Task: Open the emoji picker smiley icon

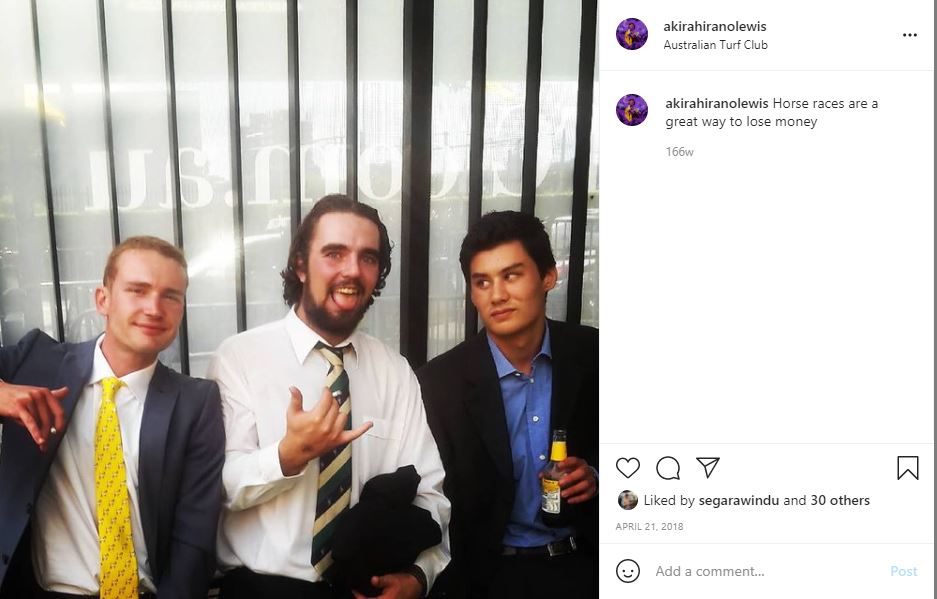Action: click(x=627, y=571)
